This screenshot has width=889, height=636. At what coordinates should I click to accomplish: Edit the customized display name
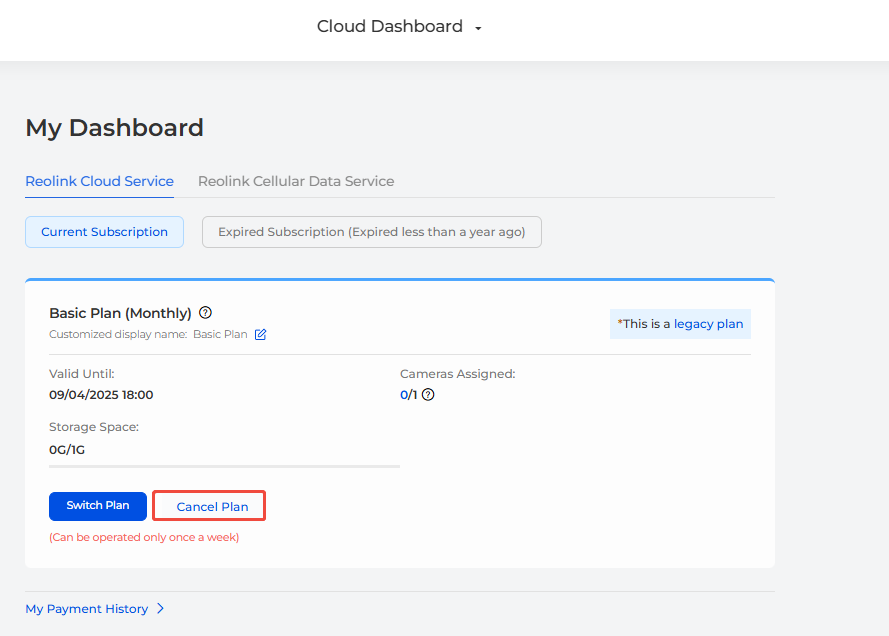pyautogui.click(x=260, y=334)
